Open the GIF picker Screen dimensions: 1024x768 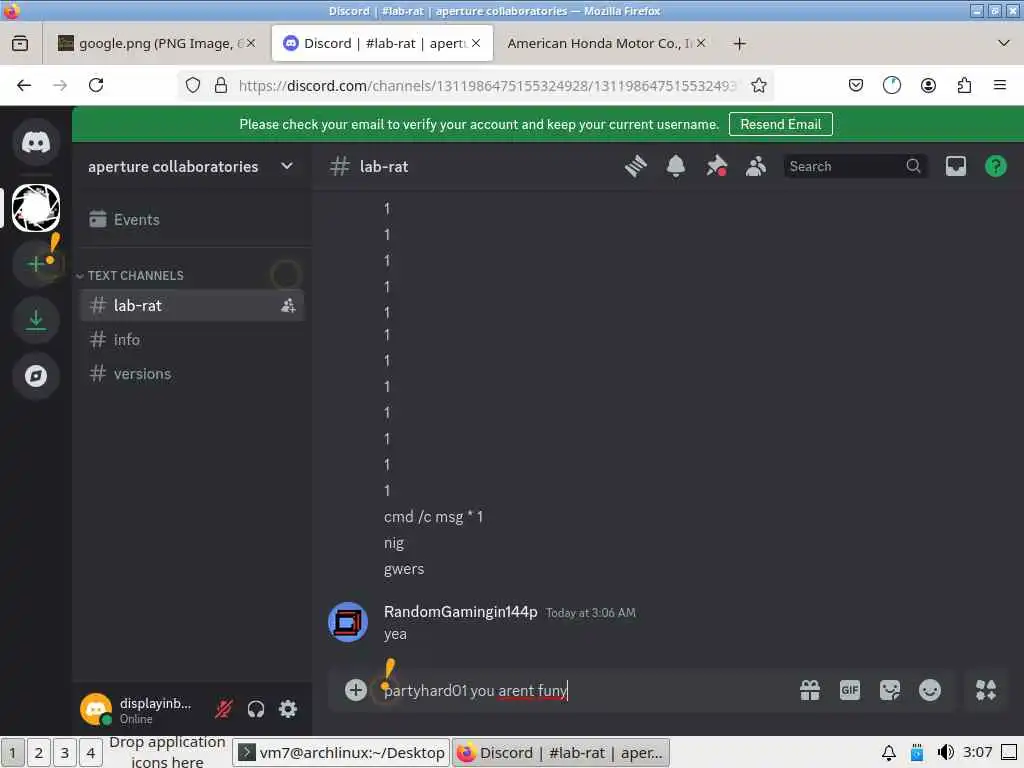(850, 690)
